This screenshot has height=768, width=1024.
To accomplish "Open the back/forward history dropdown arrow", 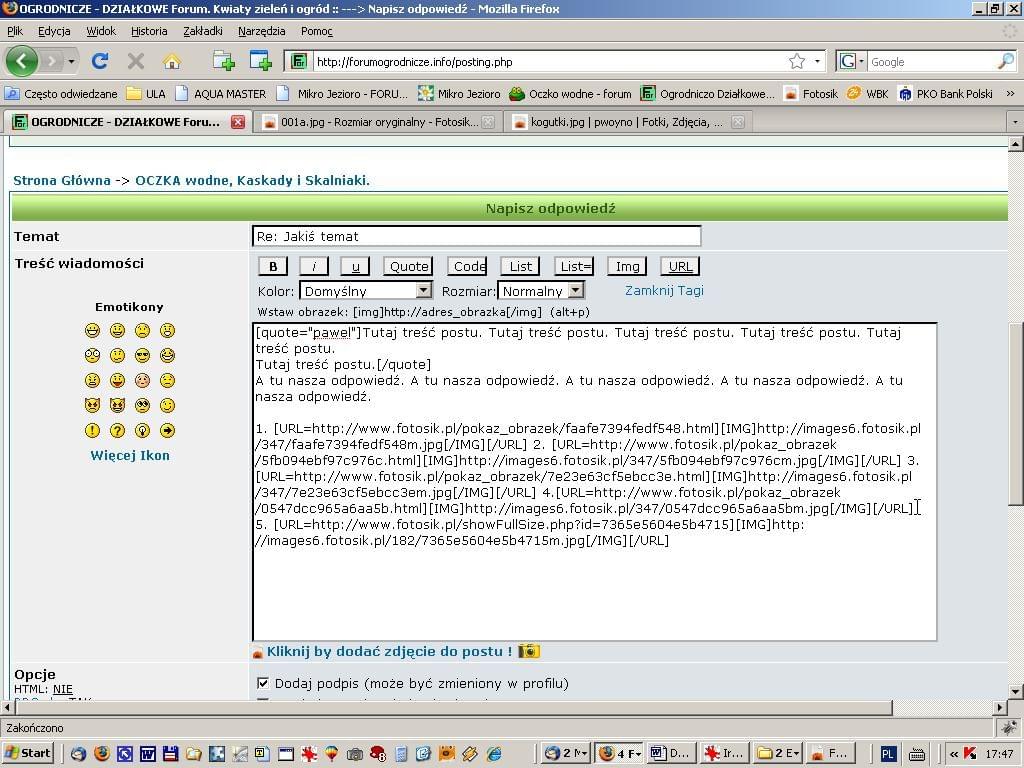I will coord(71,61).
